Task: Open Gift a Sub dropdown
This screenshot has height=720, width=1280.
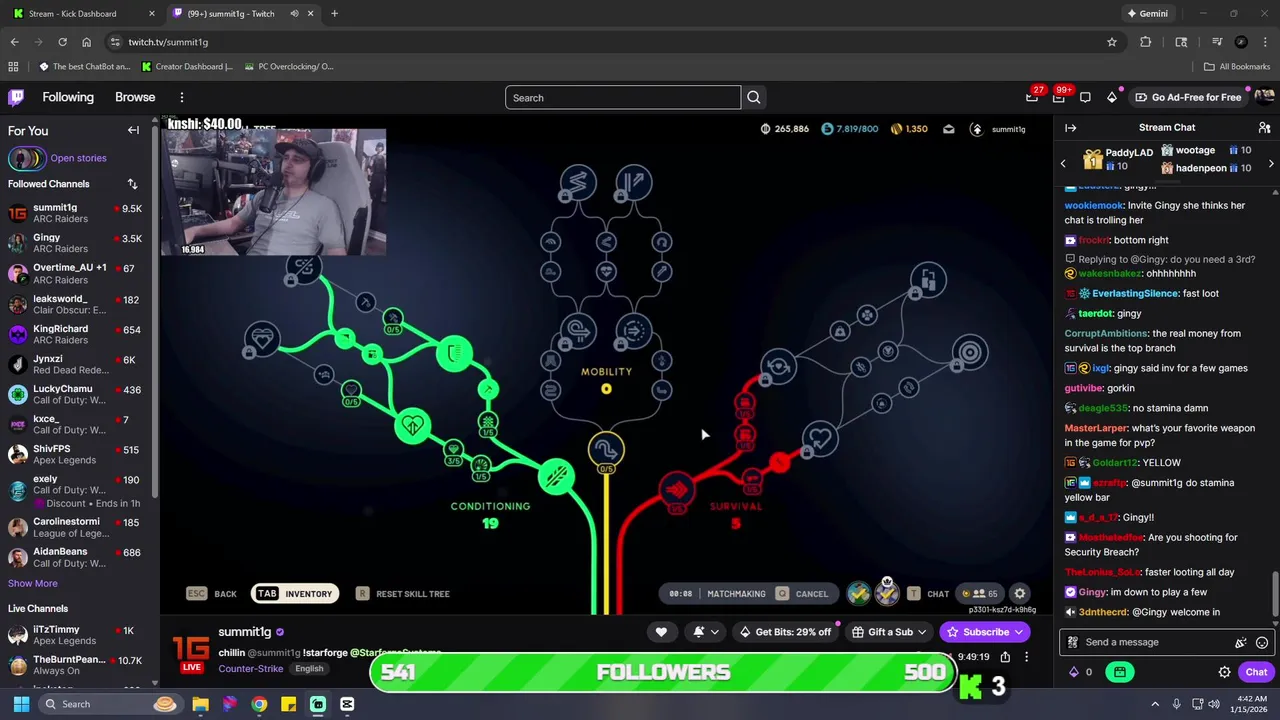Action: (x=891, y=632)
